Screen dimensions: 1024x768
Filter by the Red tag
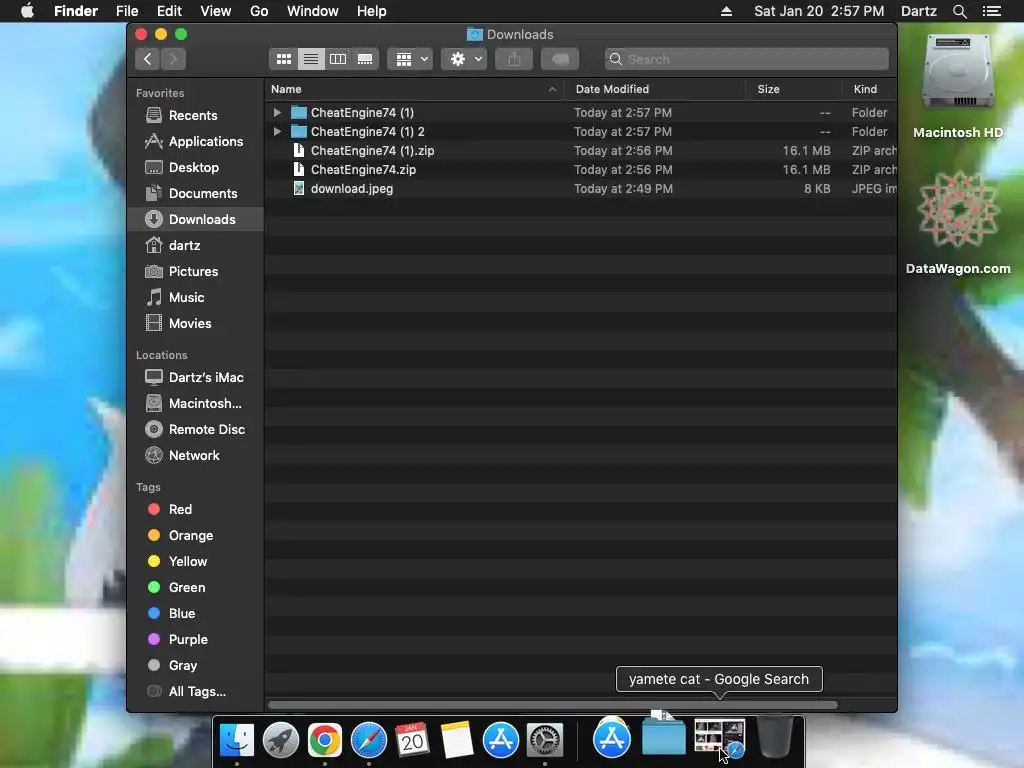coord(195,509)
